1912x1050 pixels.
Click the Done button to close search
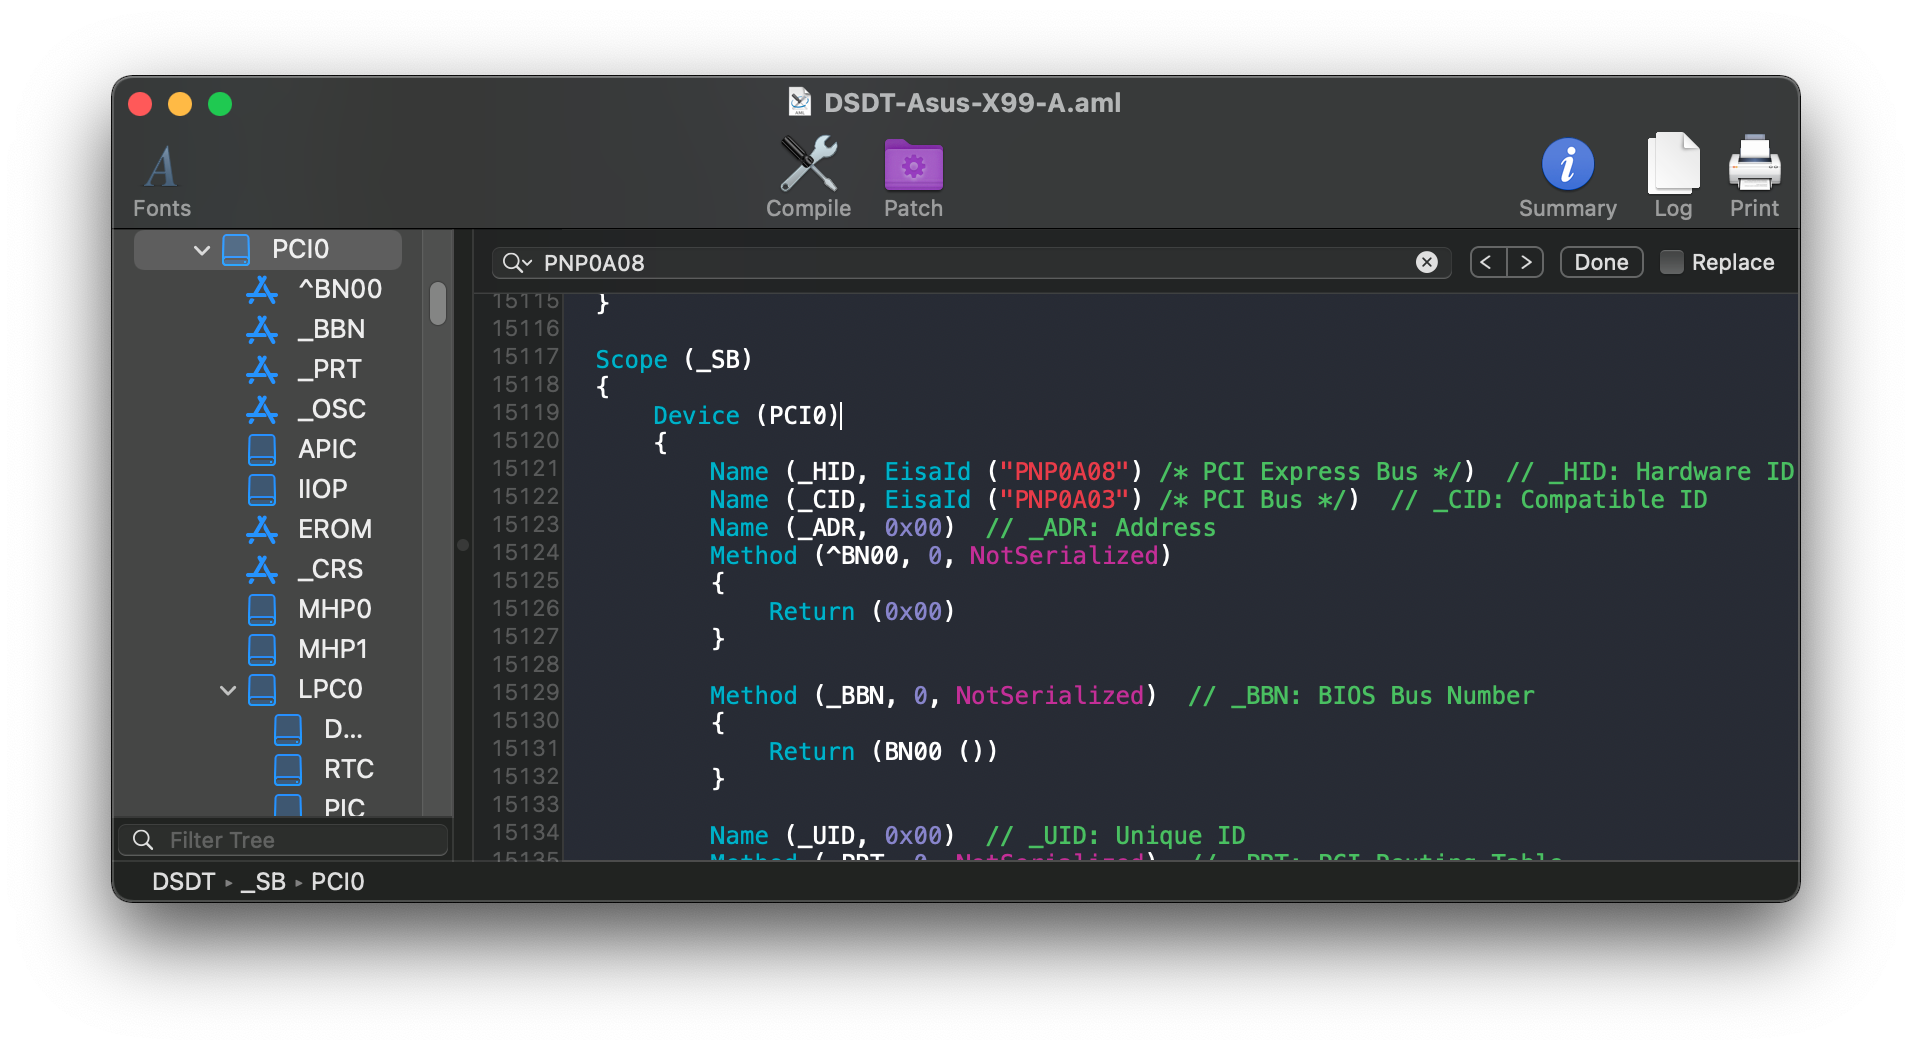pos(1600,261)
